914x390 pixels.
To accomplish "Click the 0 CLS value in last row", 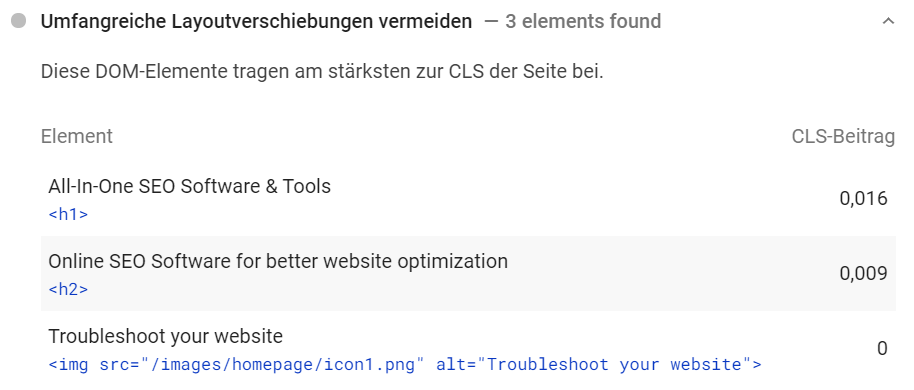I will point(882,349).
